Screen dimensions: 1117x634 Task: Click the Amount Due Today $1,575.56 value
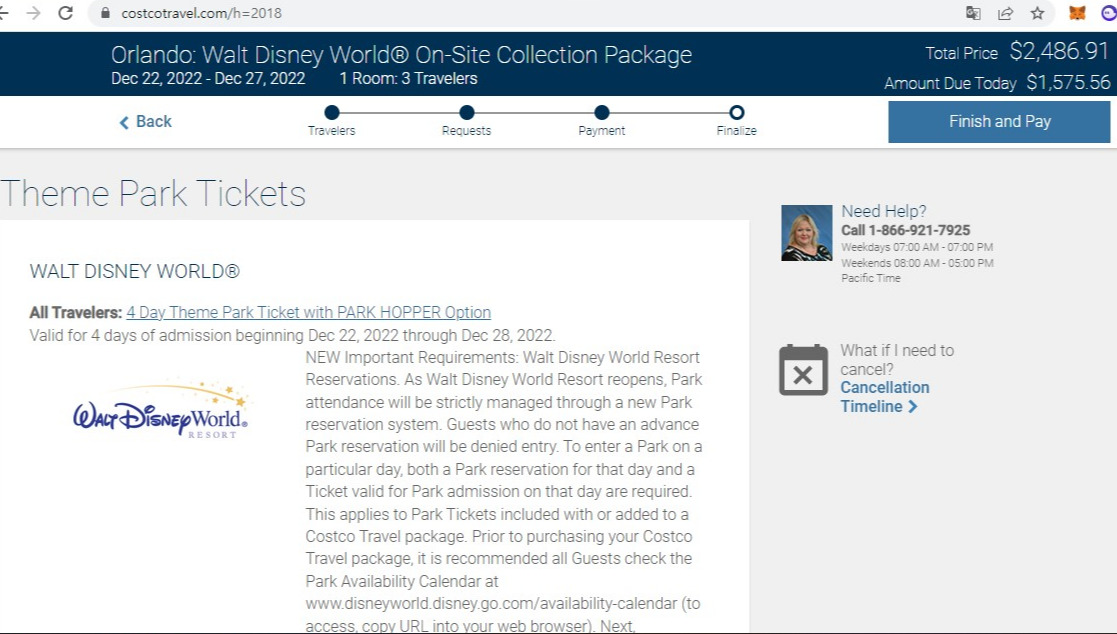[1068, 83]
